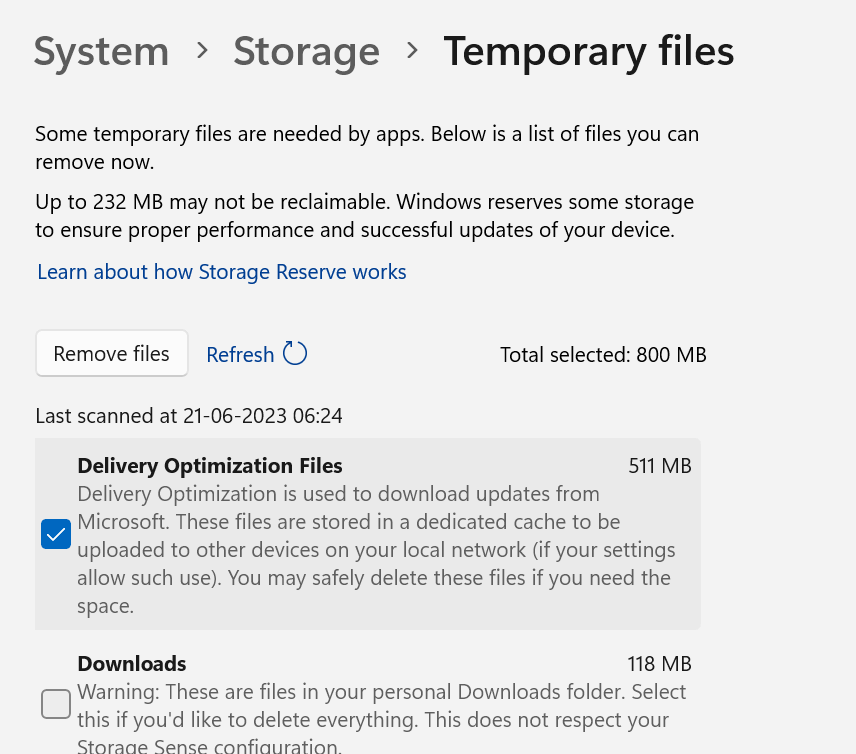Click the 511 MB size label
This screenshot has width=856, height=754.
click(x=659, y=466)
